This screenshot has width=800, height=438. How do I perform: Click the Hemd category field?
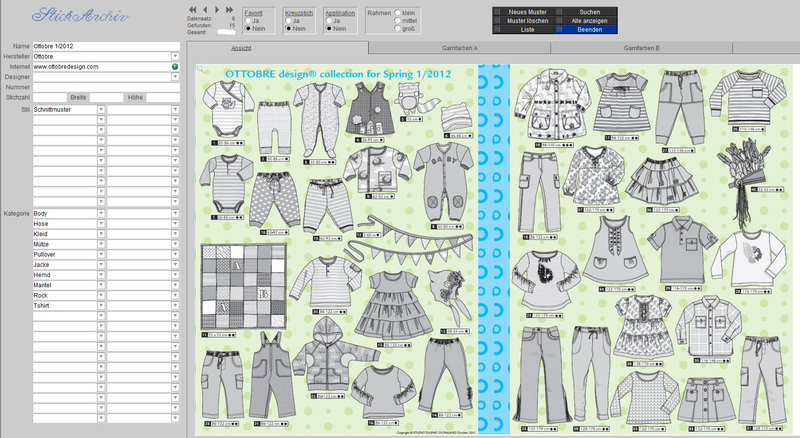(x=65, y=275)
